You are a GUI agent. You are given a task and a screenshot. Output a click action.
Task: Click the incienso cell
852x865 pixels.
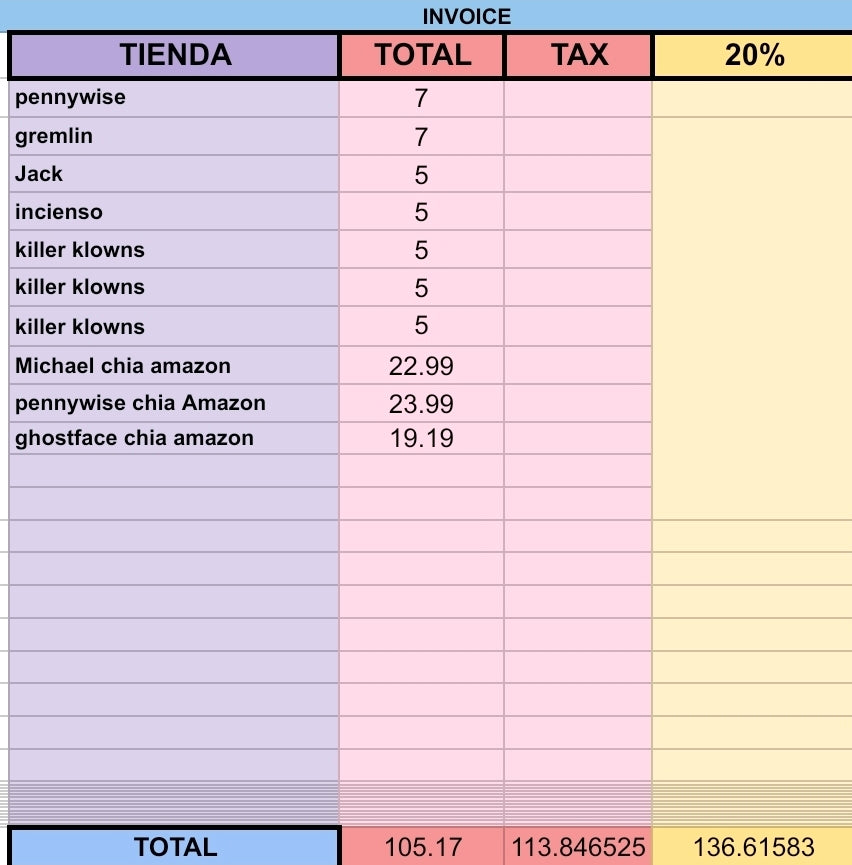(x=174, y=212)
